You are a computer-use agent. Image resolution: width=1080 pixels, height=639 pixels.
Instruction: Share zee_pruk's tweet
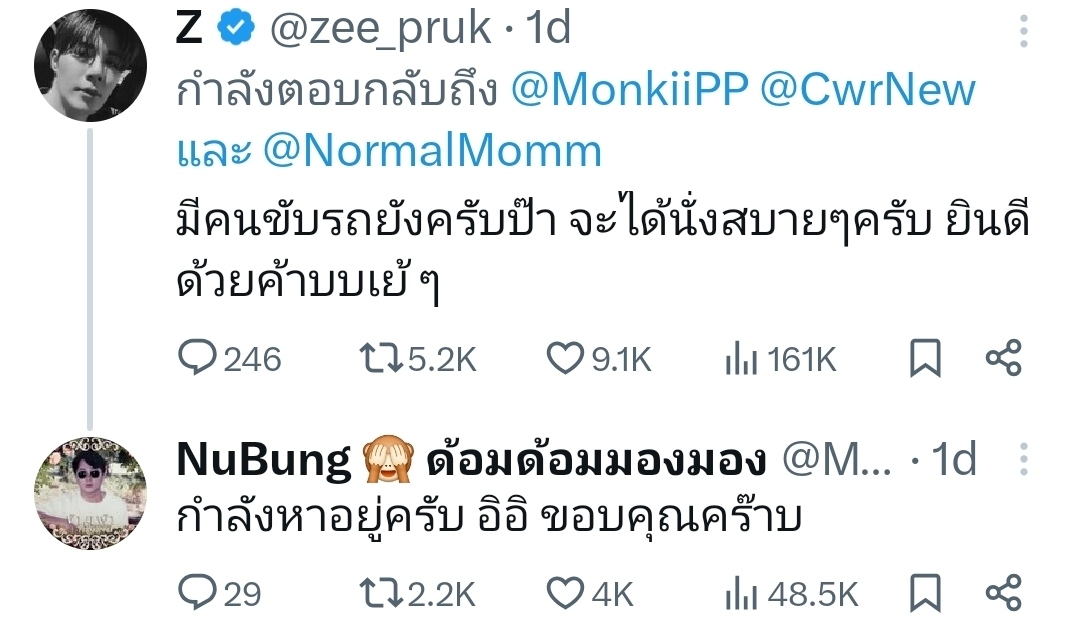tap(1003, 359)
